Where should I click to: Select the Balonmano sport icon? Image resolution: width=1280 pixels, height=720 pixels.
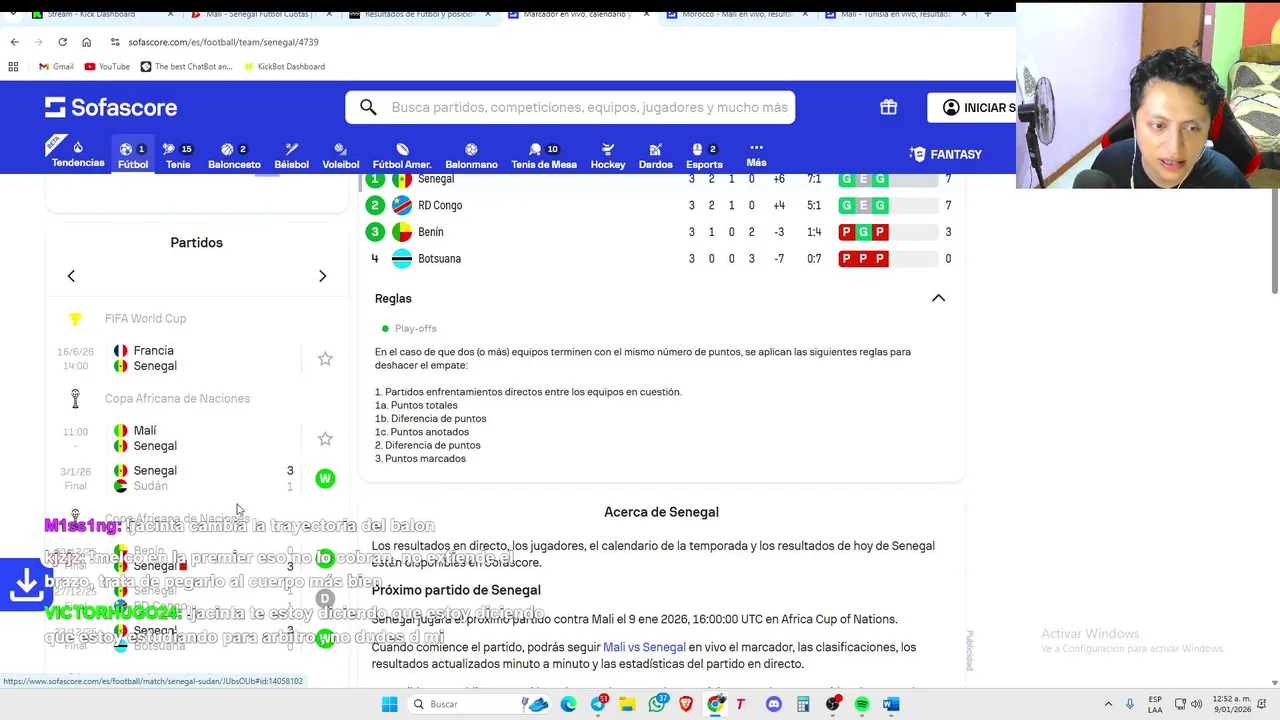[471, 154]
